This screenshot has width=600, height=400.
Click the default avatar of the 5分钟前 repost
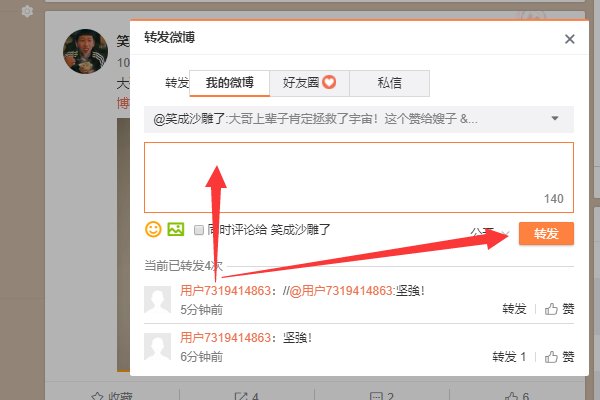pos(157,300)
